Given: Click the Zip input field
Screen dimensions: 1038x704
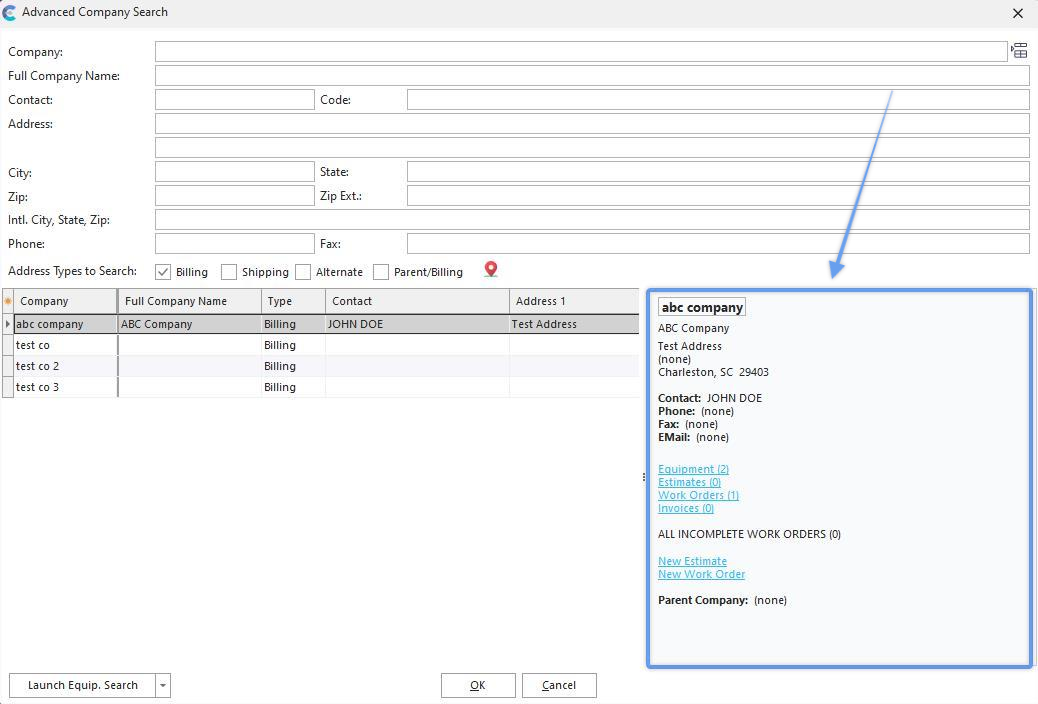Looking at the screenshot, I should 234,195.
